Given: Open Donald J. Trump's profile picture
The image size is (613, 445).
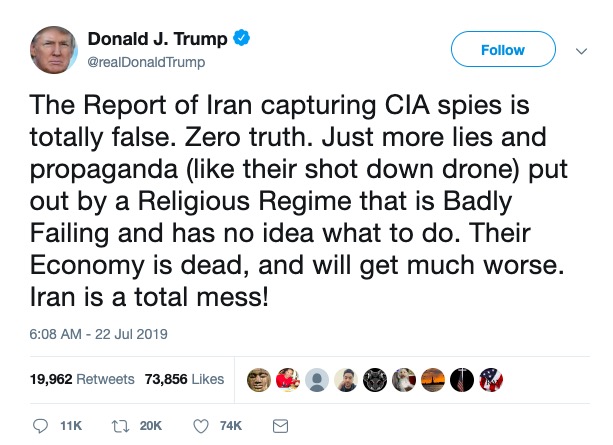Looking at the screenshot, I should (56, 50).
